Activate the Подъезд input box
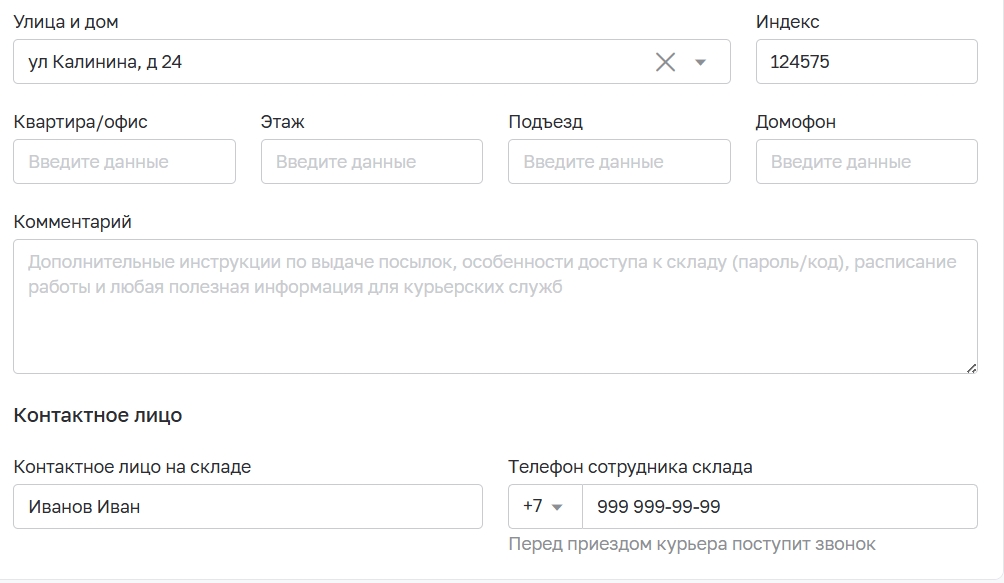1004x583 pixels. [x=619, y=161]
